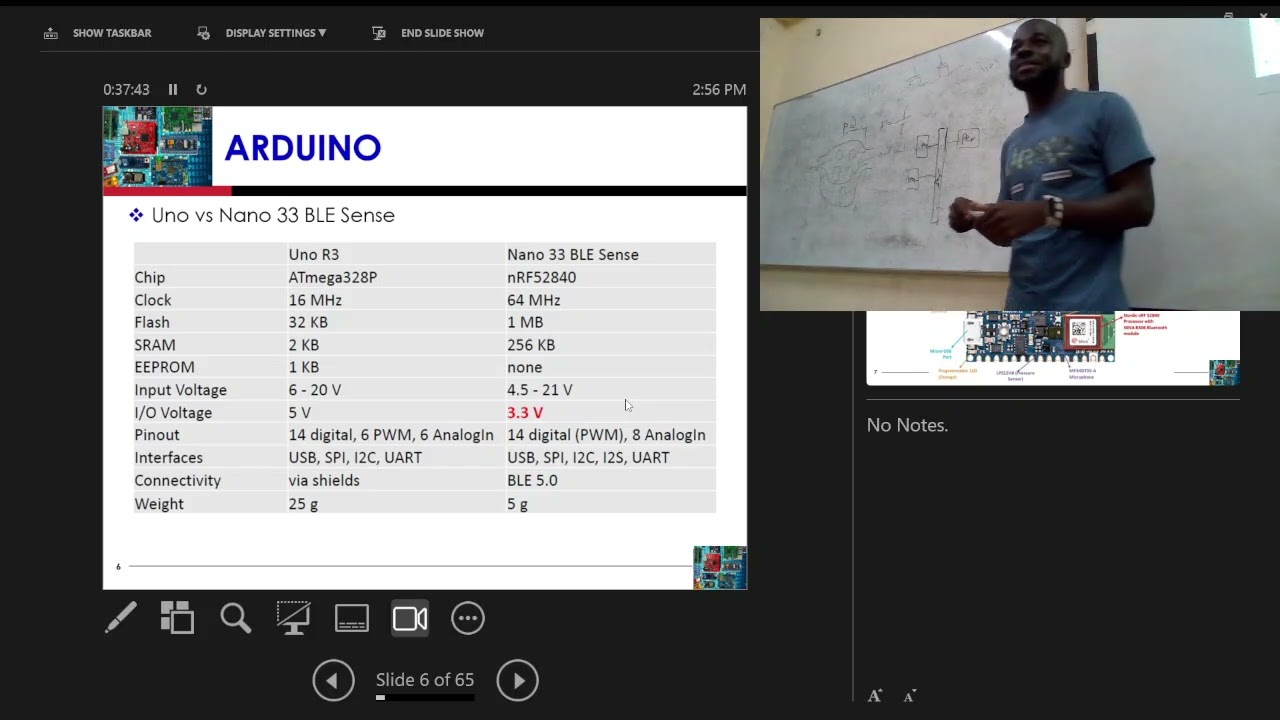Click '25 g' weight cell
Screen dimensions: 1280x720
303,504
